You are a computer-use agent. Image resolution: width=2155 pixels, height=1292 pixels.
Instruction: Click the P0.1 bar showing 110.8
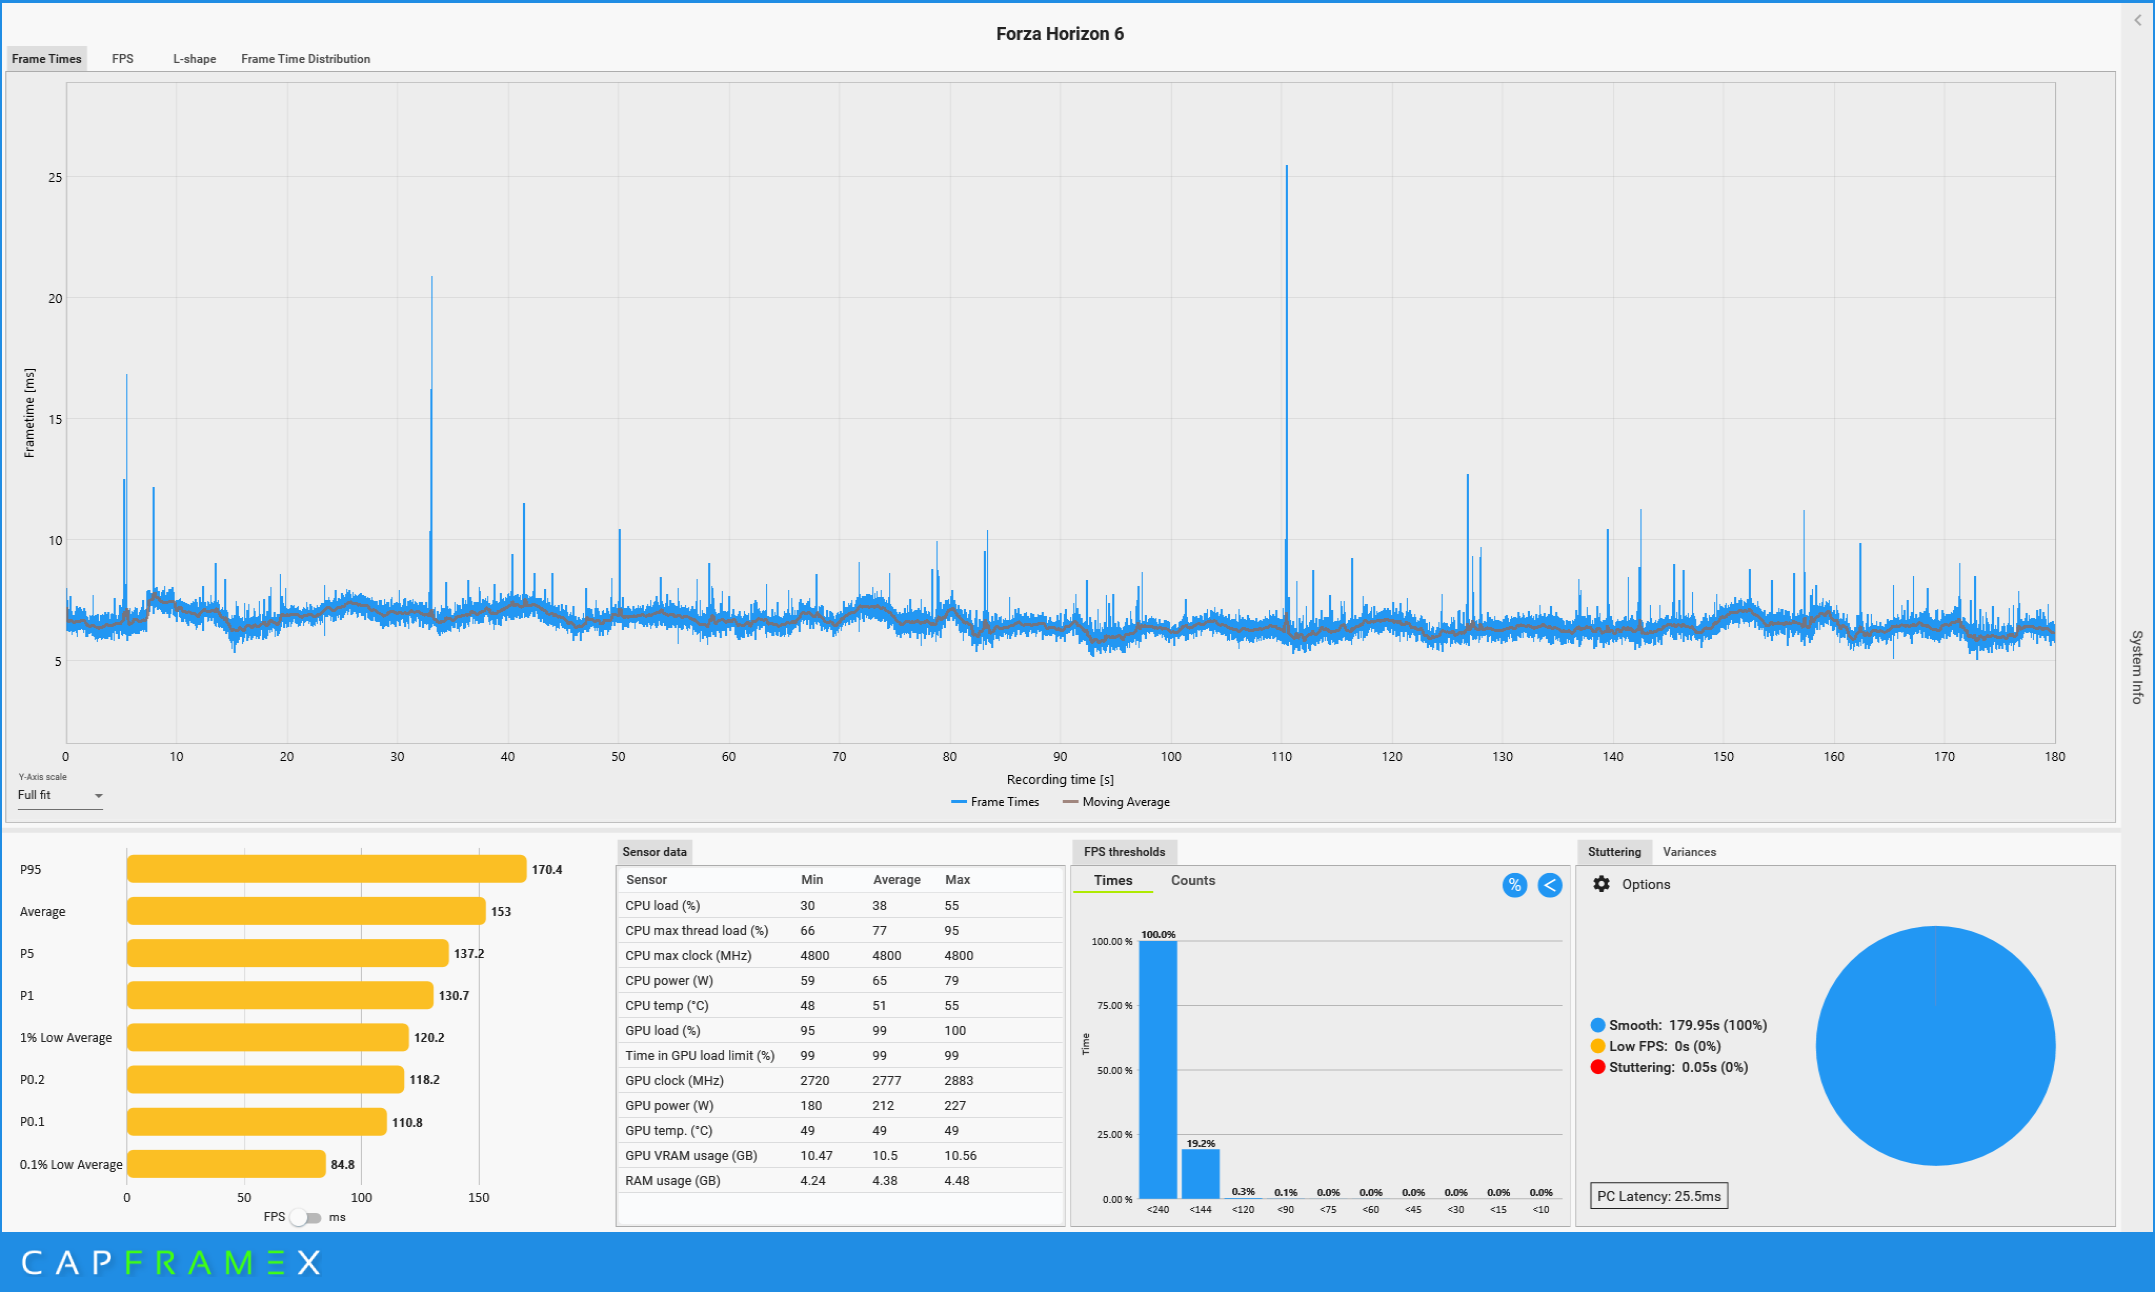pos(257,1121)
